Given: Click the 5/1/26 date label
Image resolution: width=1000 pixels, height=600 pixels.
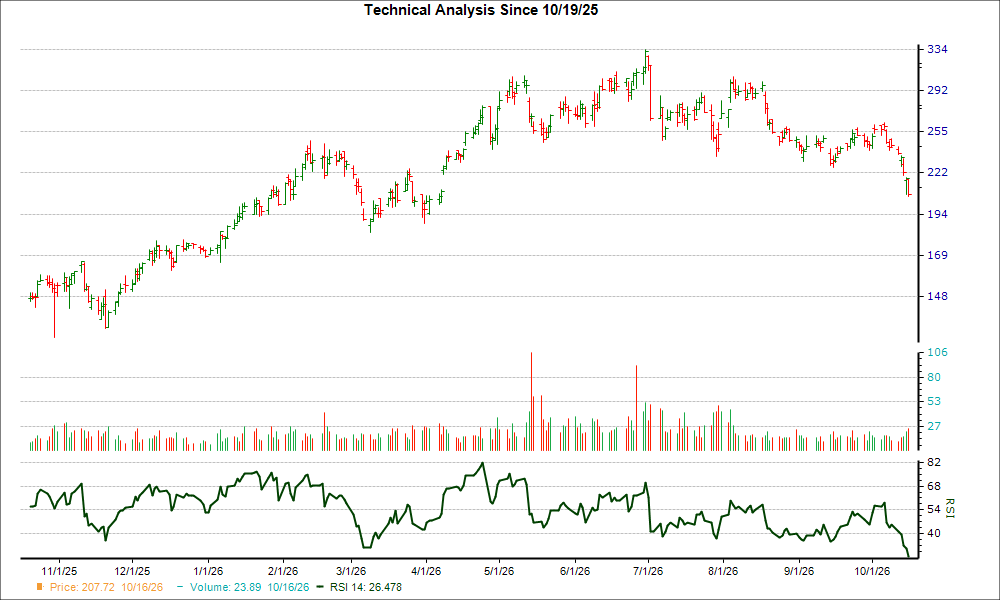Looking at the screenshot, I should click(499, 571).
